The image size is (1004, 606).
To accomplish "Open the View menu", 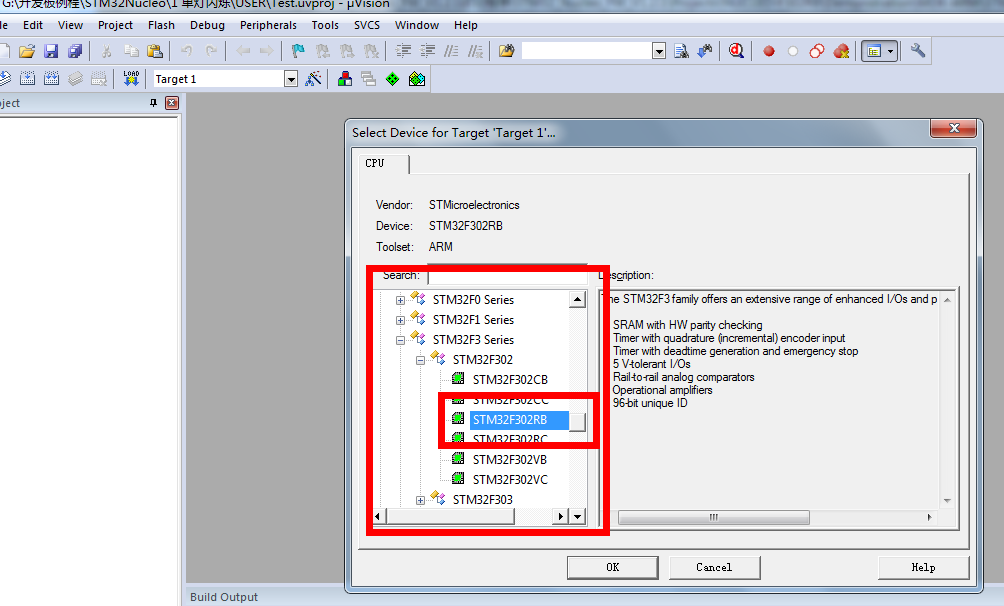I will [70, 25].
